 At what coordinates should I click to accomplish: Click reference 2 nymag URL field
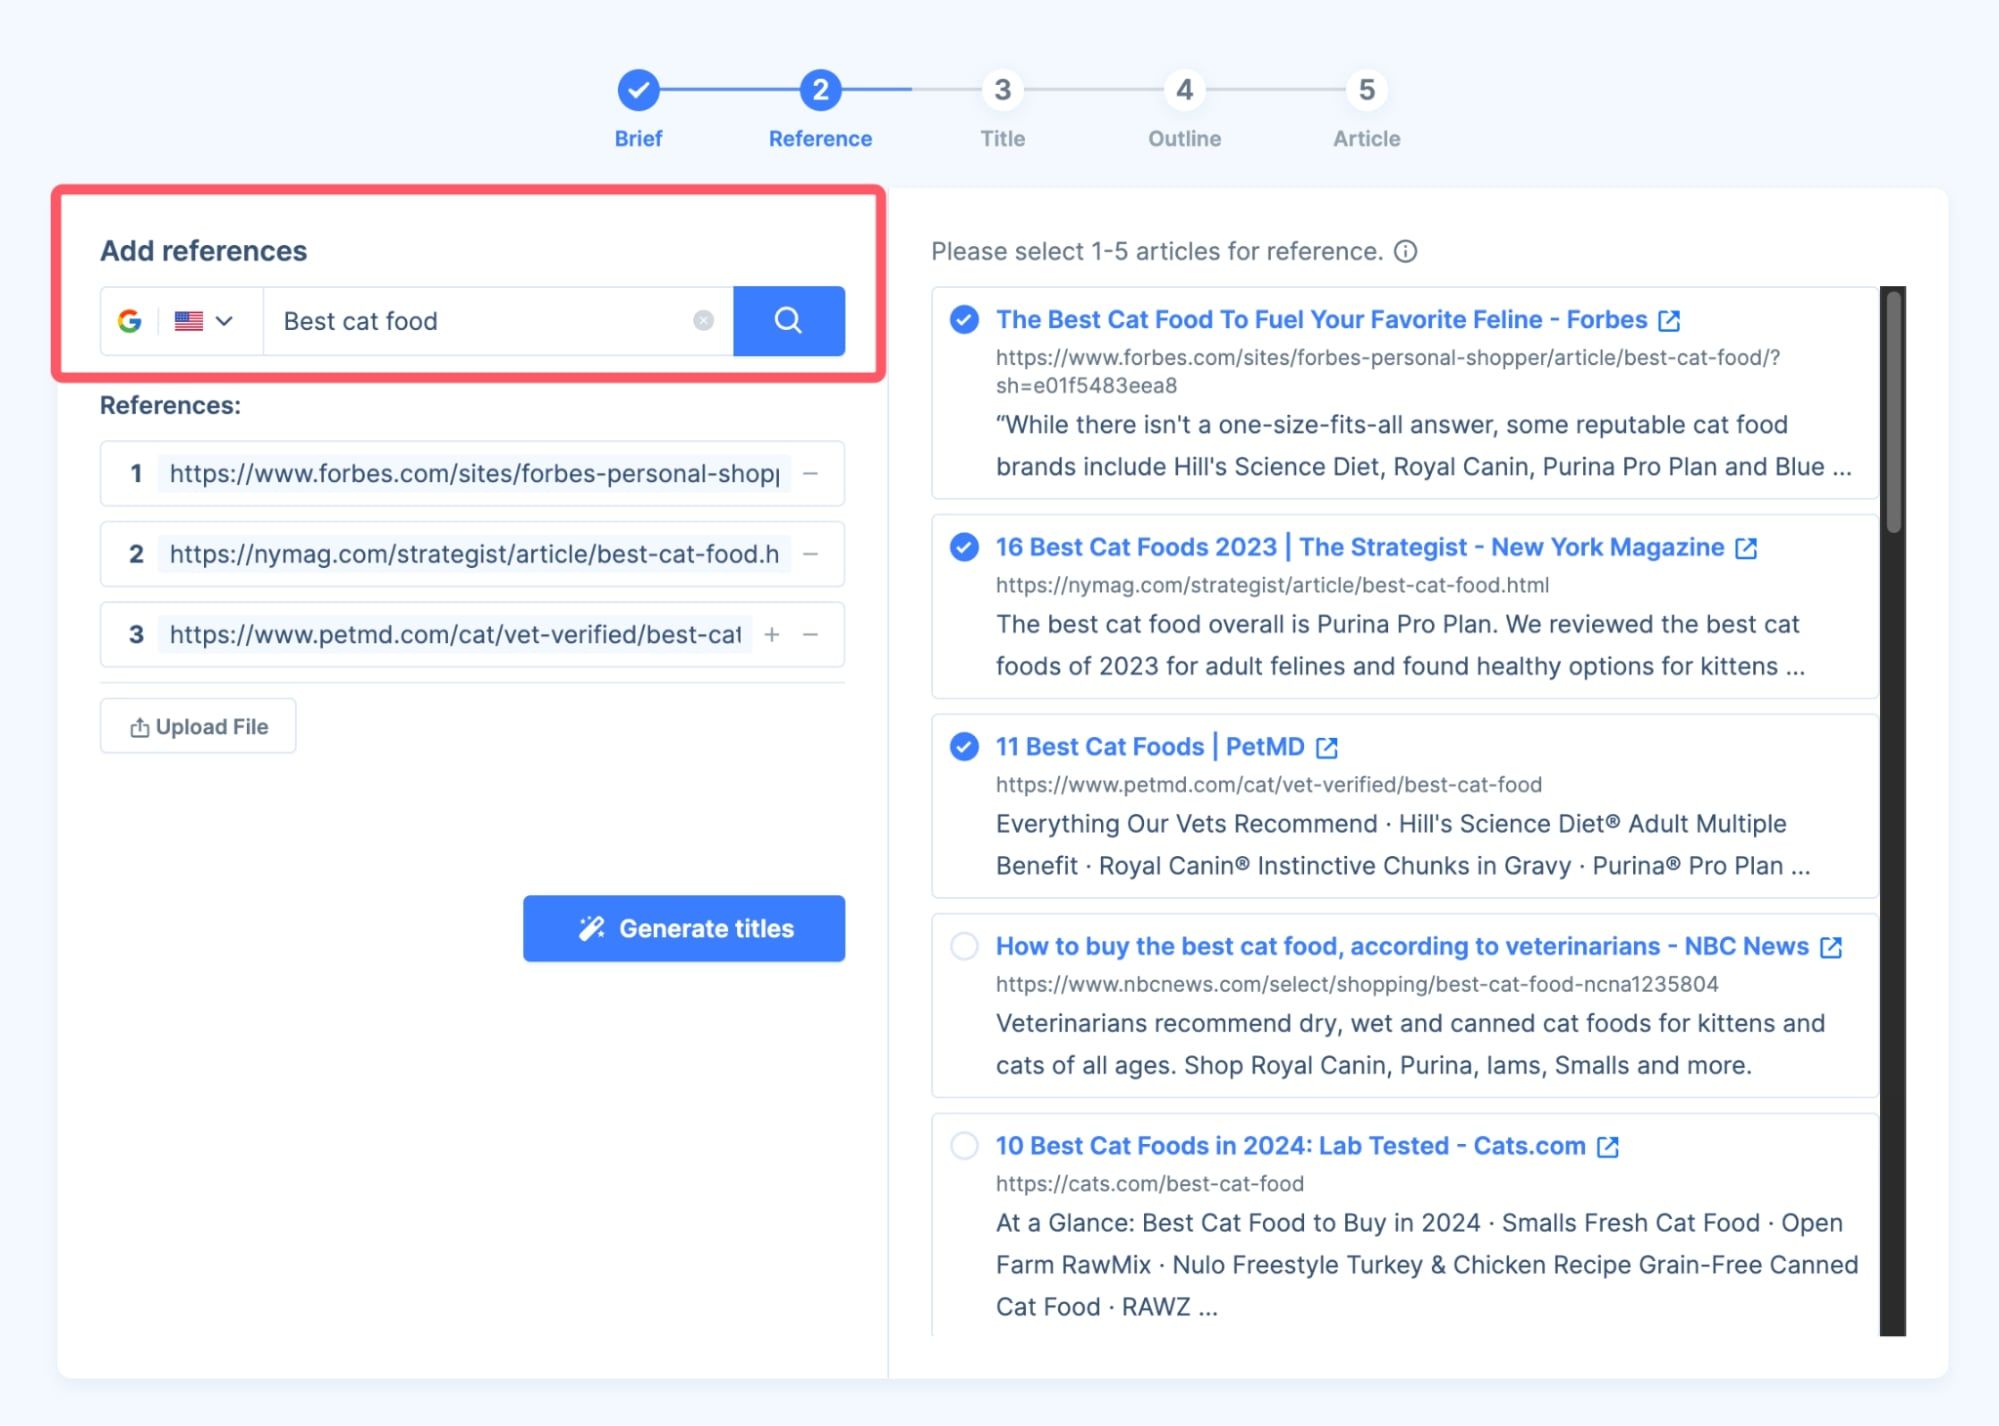tap(474, 554)
